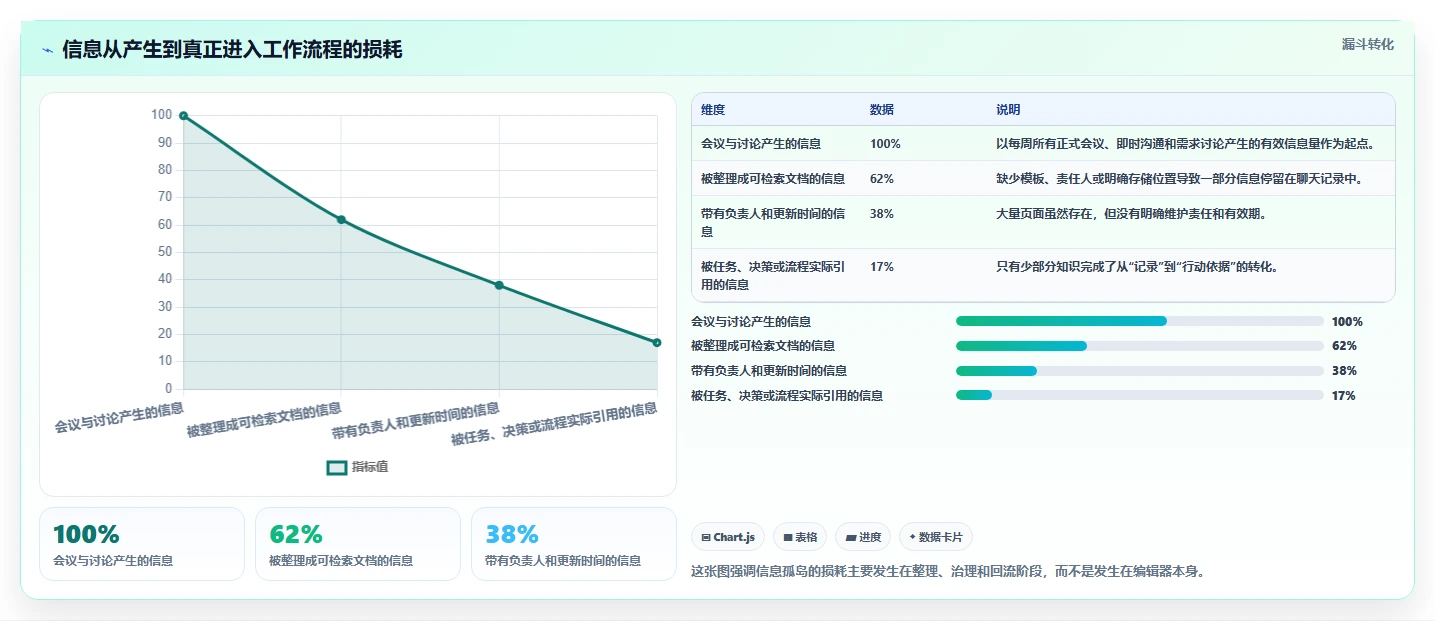Select the chart data point at value 62
This screenshot has height=621, width=1435.
[x=341, y=219]
